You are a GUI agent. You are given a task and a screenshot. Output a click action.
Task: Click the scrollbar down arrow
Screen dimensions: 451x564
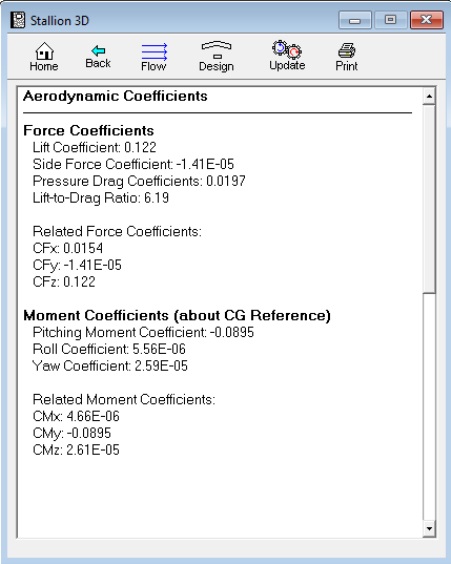tap(429, 529)
